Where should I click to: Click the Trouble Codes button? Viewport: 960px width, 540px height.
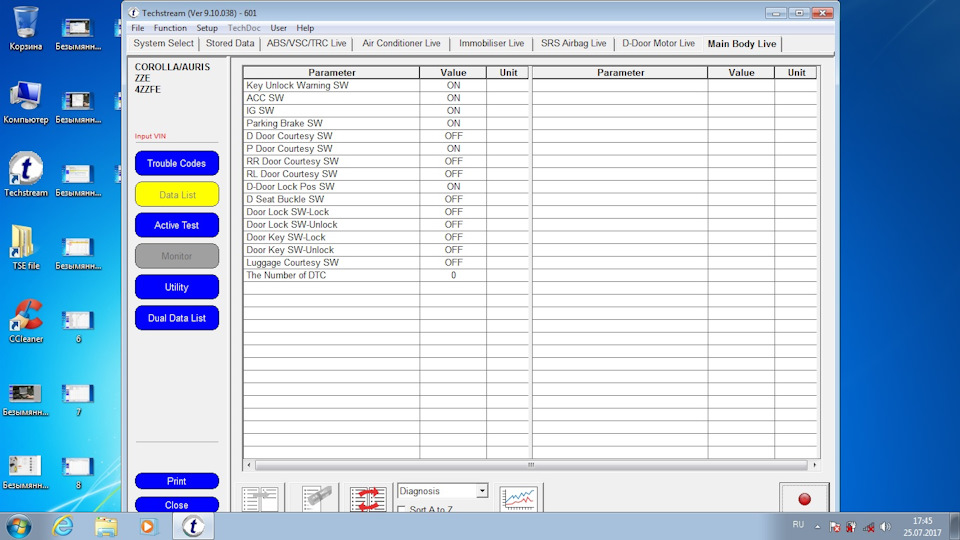[x=176, y=163]
